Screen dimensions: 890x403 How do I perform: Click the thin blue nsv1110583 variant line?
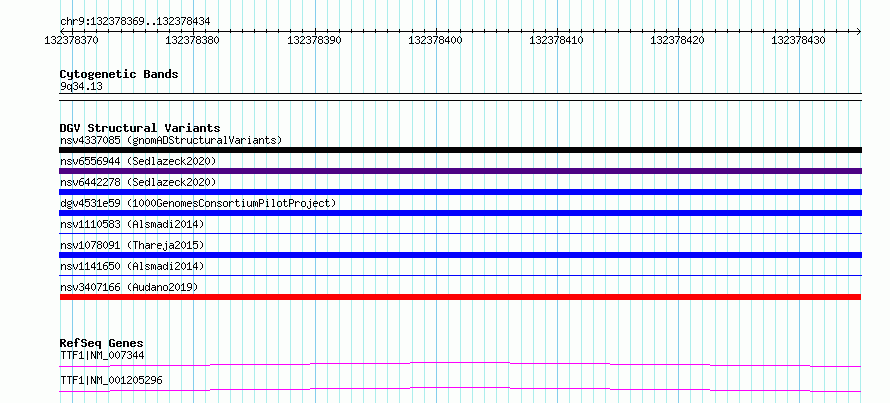[460, 233]
